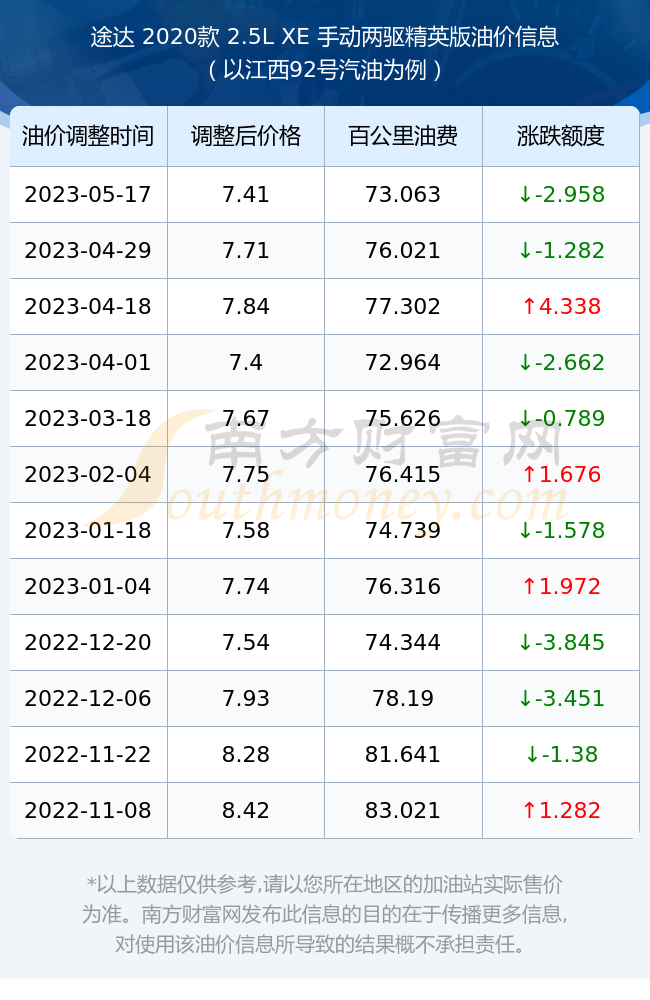650x1000 pixels.
Task: Click the red up arrow beside 1.676
Action: [x=529, y=474]
